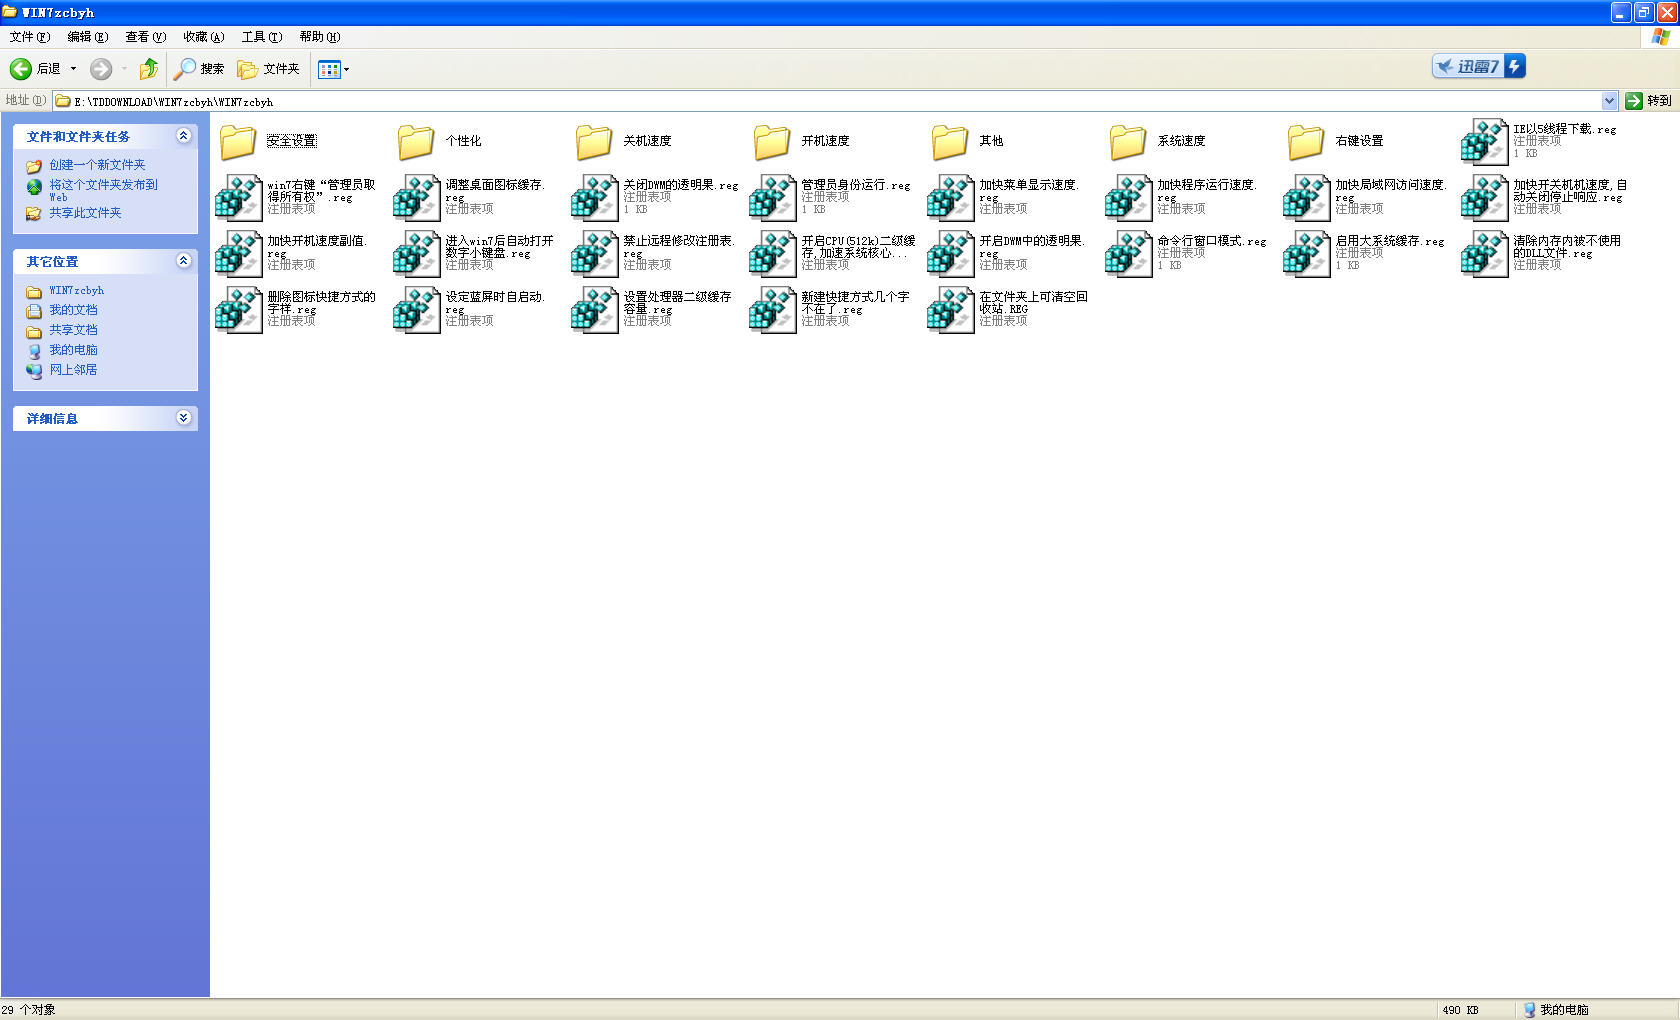Select 启用大系统缓存.reg file icon
Image resolution: width=1680 pixels, height=1020 pixels.
[1306, 254]
